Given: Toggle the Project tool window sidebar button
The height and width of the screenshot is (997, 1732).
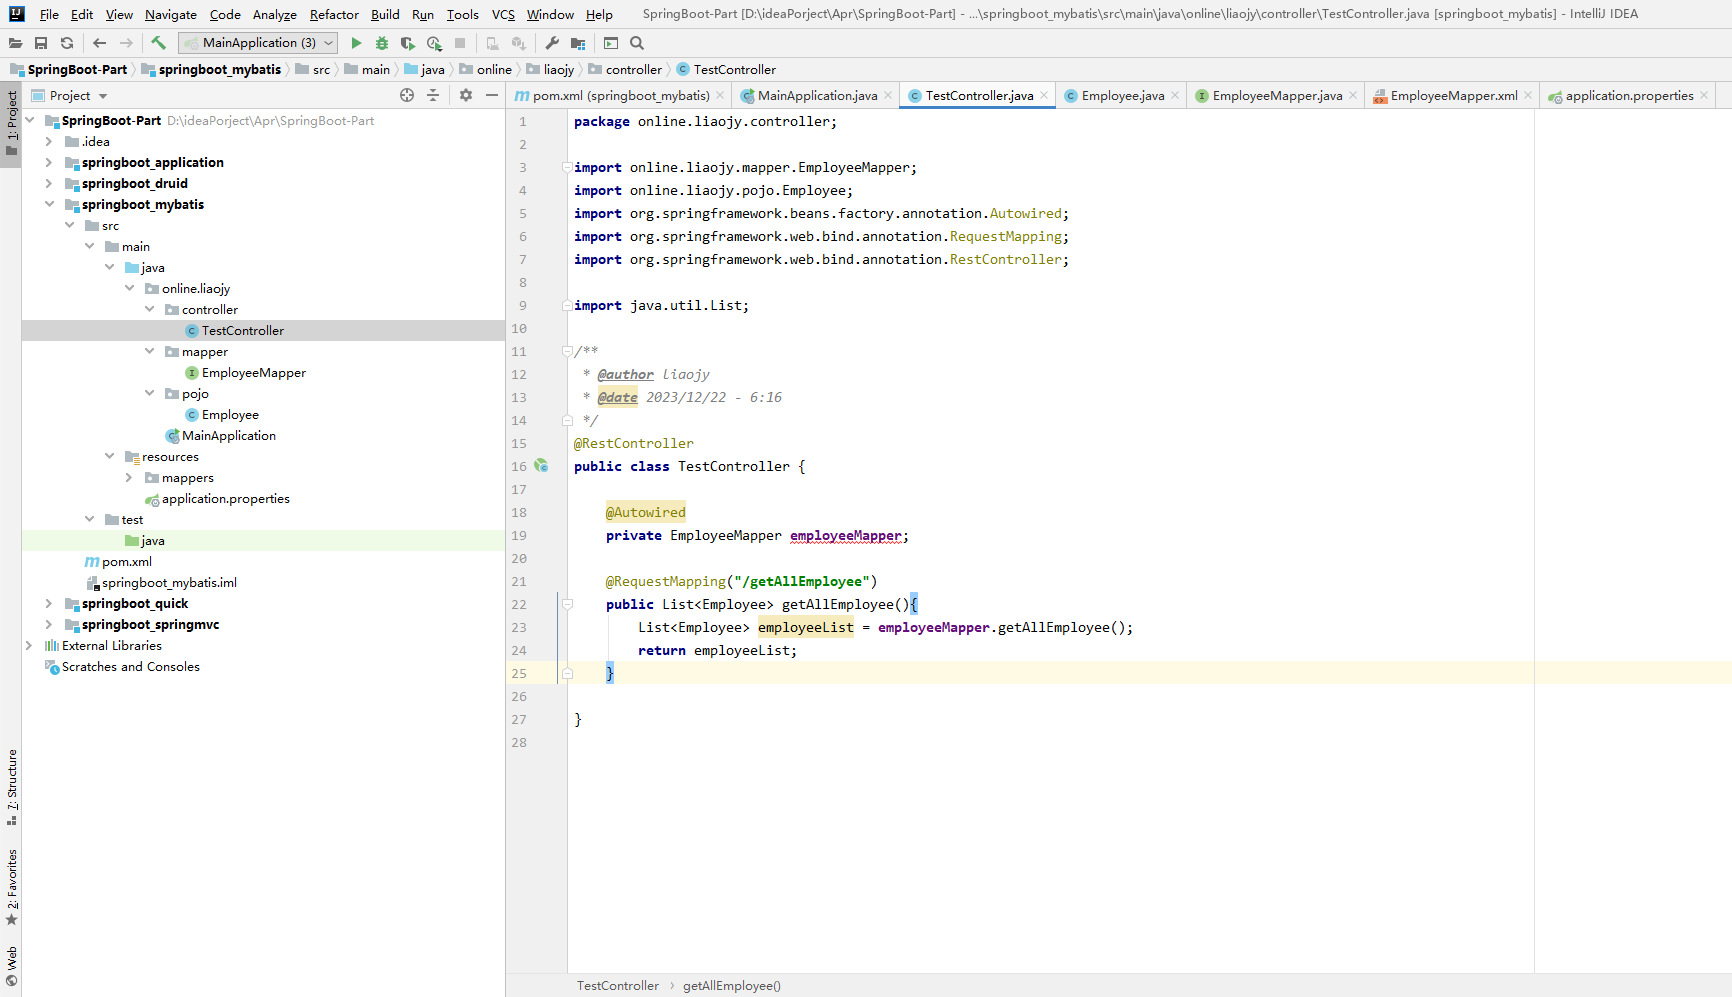Looking at the screenshot, I should pos(12,124).
